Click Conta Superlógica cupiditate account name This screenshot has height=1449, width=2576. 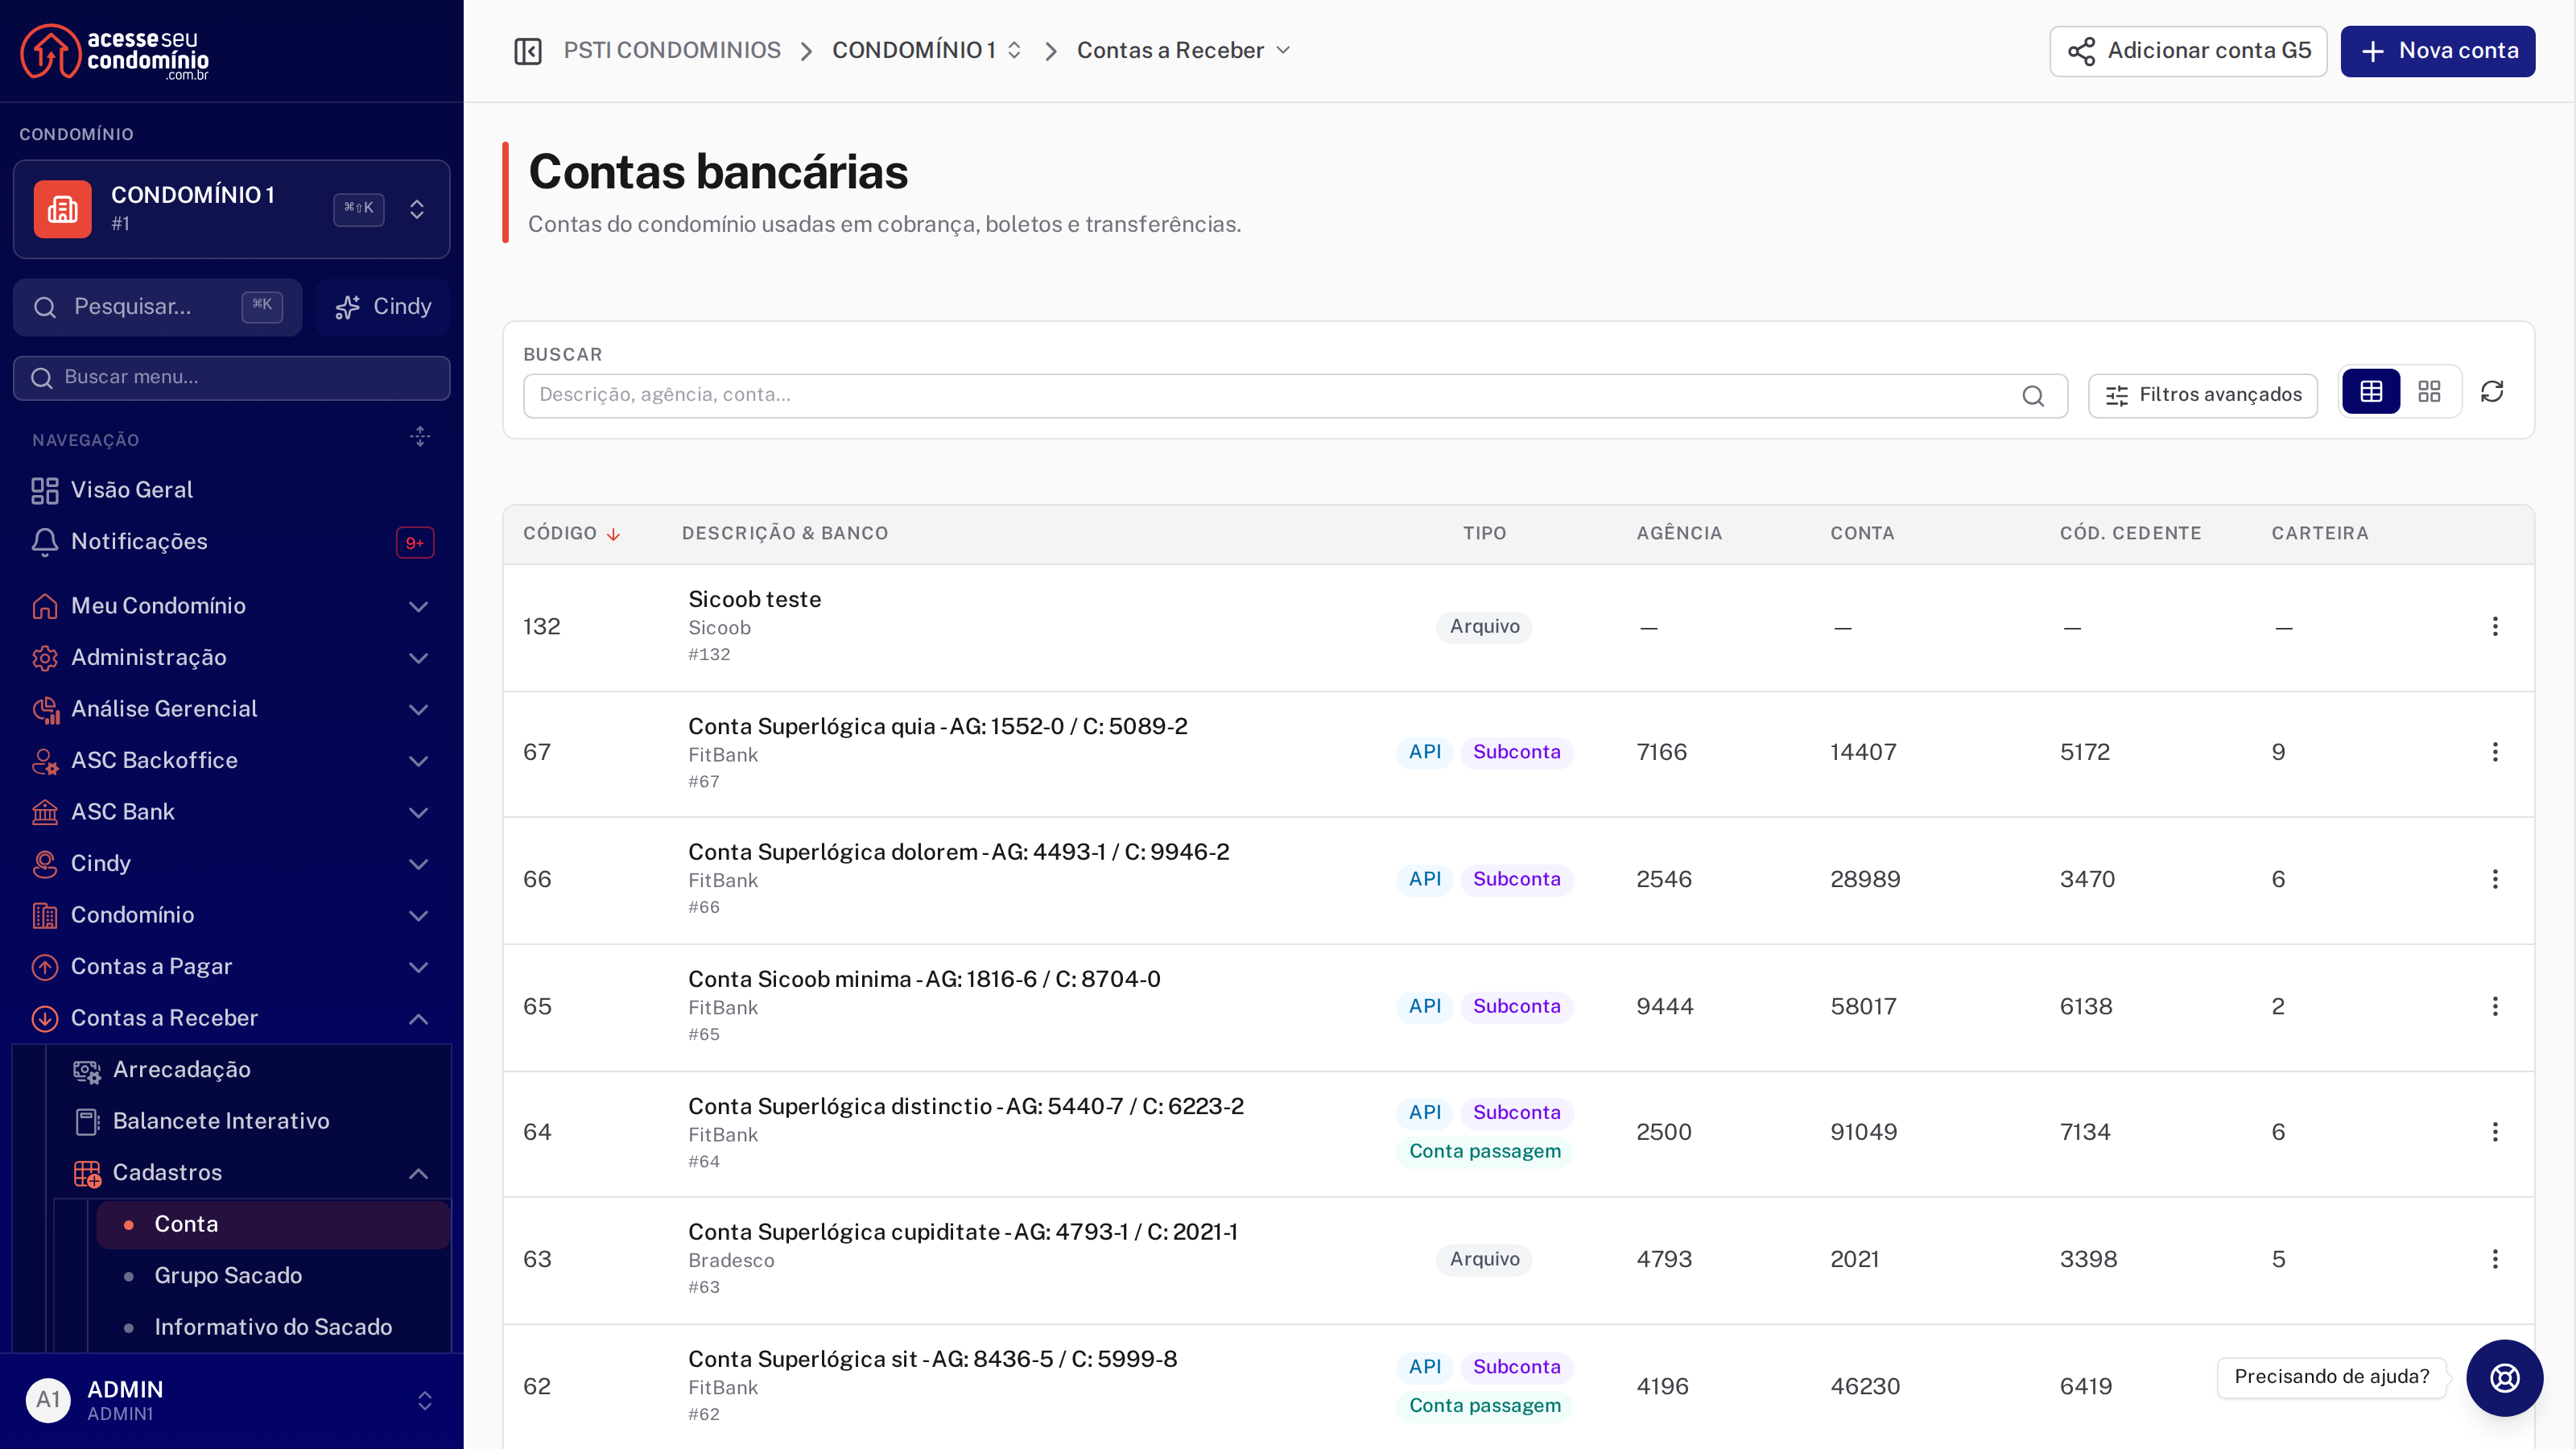[962, 1232]
